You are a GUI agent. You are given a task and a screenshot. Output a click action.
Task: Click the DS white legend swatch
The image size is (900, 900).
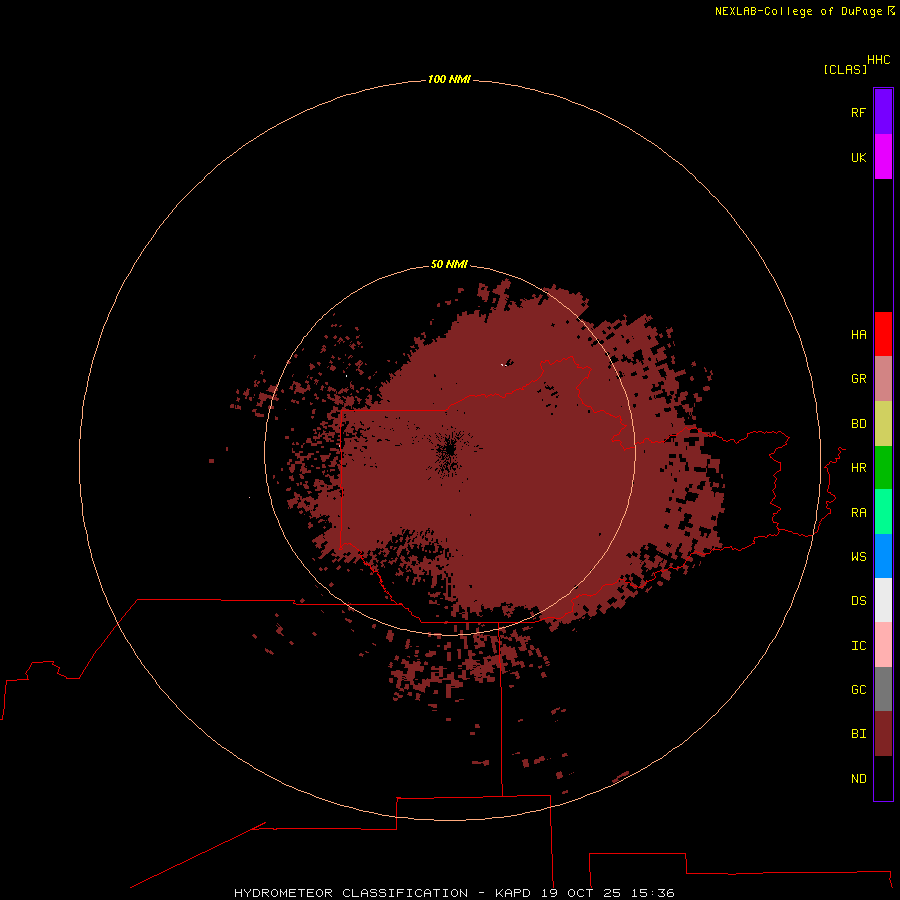(x=883, y=600)
